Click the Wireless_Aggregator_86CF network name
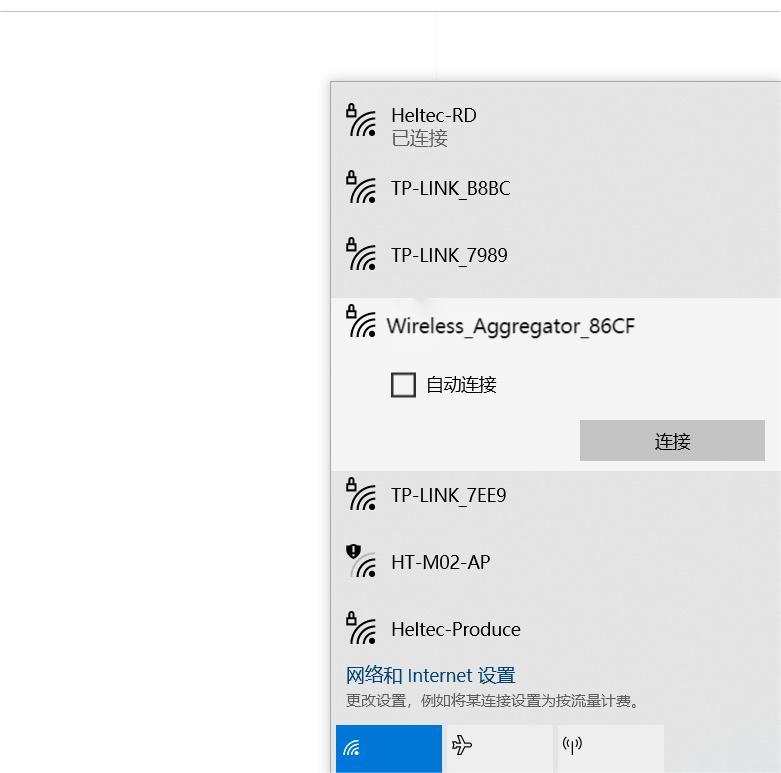This screenshot has width=781, height=773. (x=510, y=326)
